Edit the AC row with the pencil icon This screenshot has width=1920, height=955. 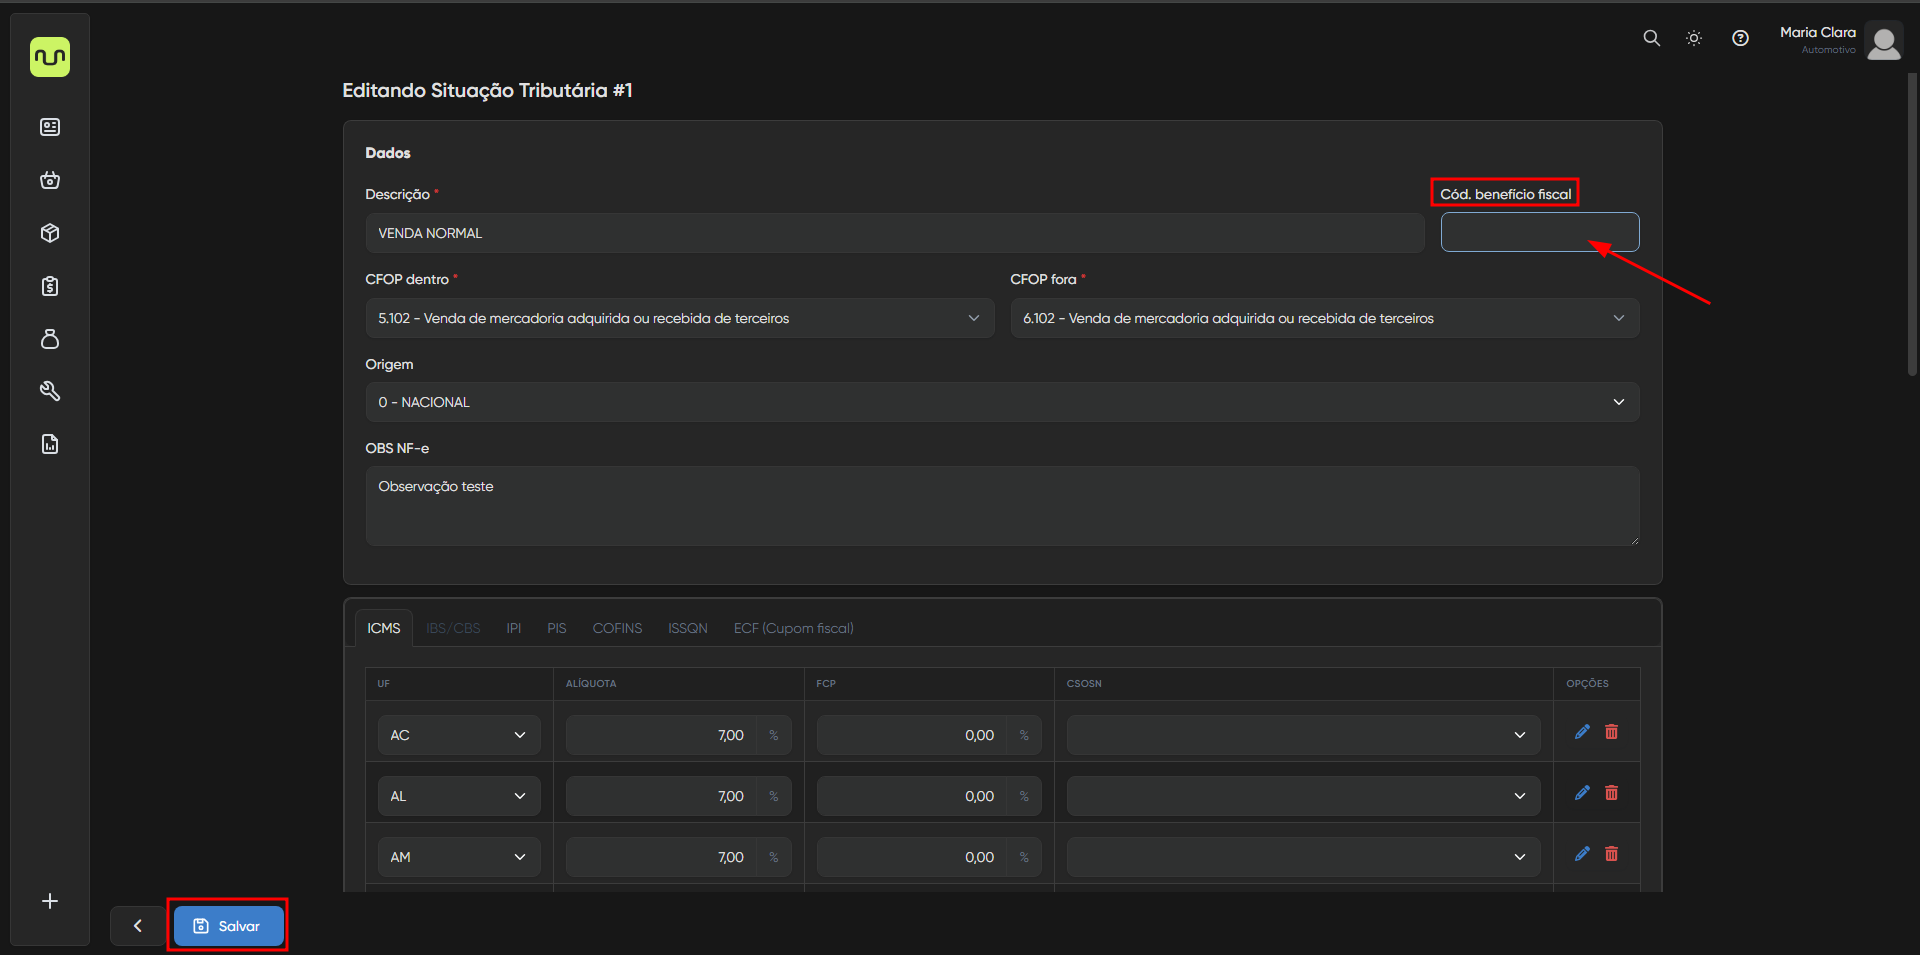1582,732
